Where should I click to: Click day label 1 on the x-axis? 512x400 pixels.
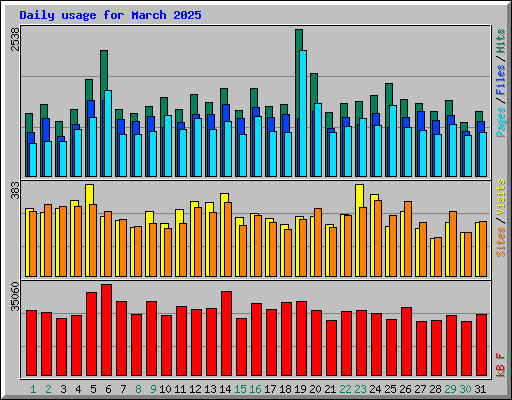(33, 389)
